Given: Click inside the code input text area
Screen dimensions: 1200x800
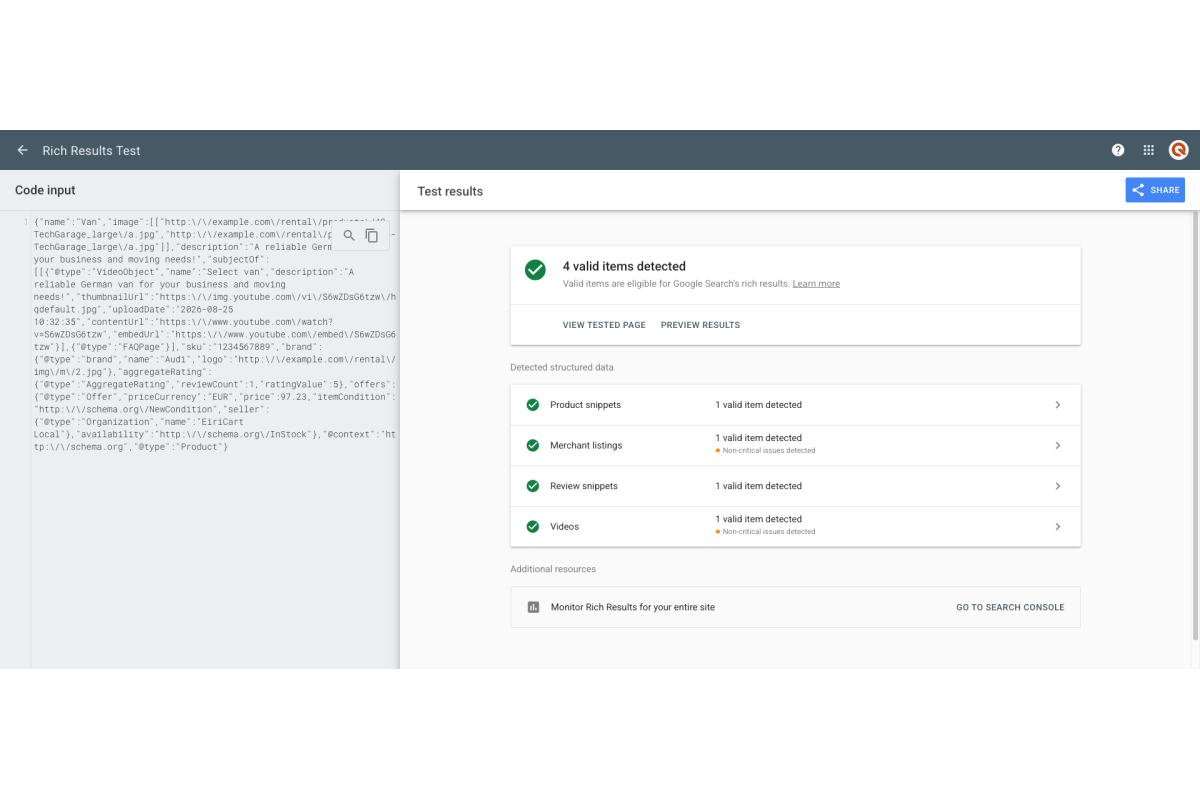Looking at the screenshot, I should pyautogui.click(x=215, y=440).
